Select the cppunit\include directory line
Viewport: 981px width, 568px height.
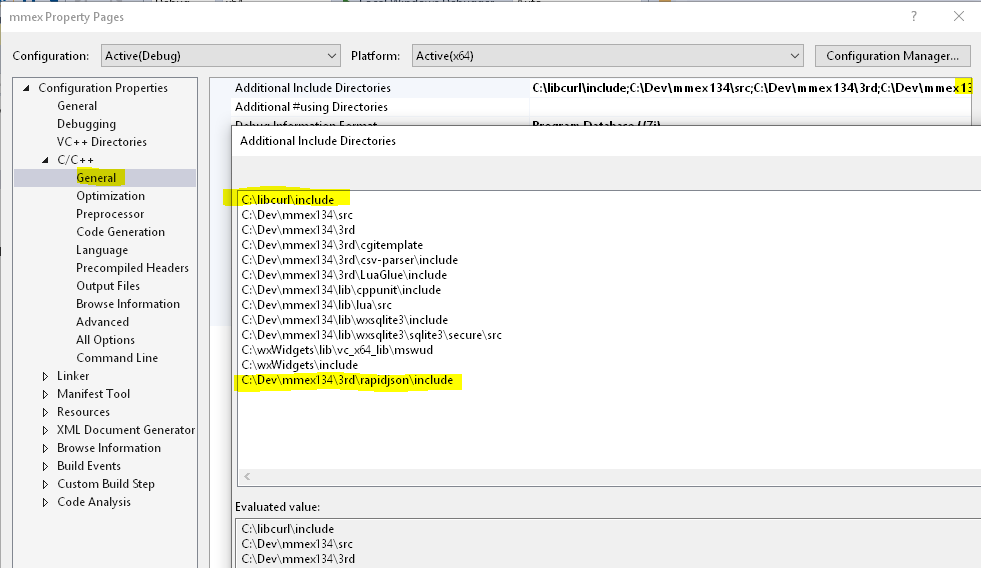tap(341, 290)
